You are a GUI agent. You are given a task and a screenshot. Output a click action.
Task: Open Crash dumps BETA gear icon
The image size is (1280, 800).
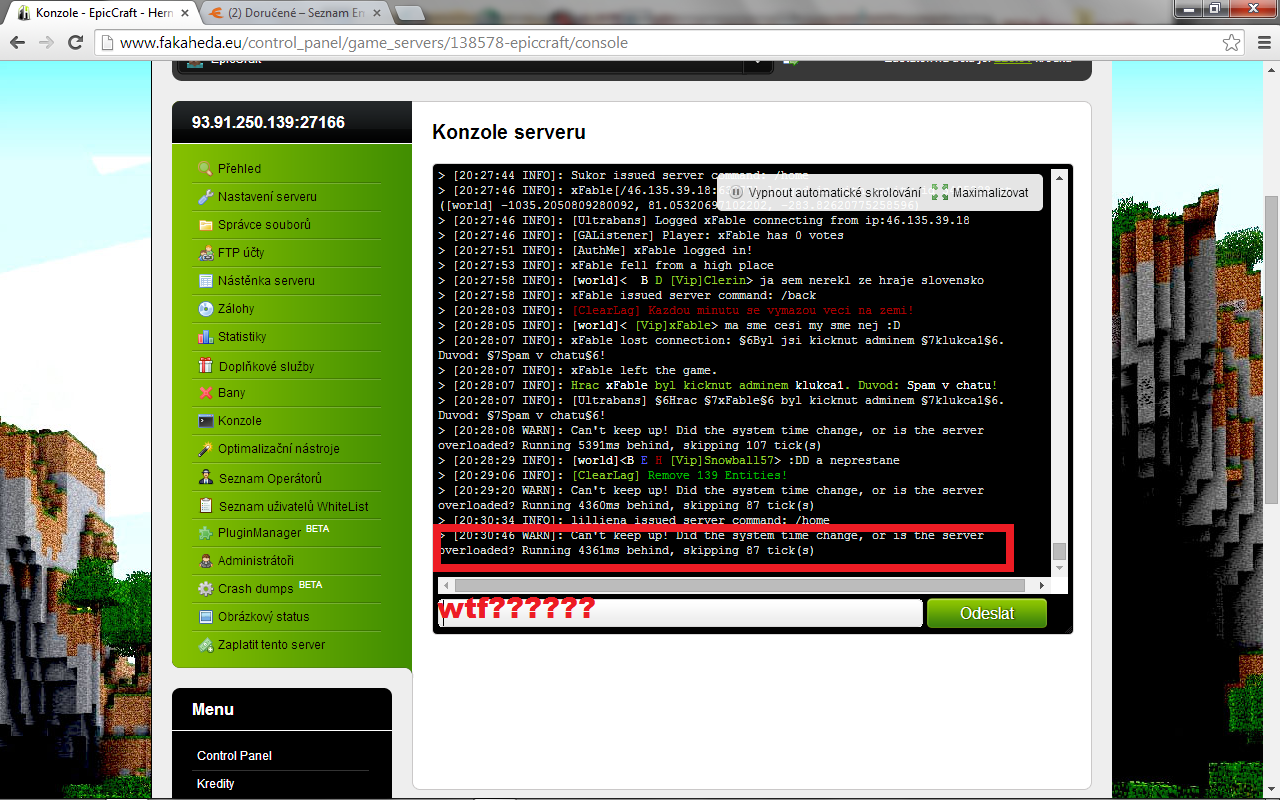point(205,589)
